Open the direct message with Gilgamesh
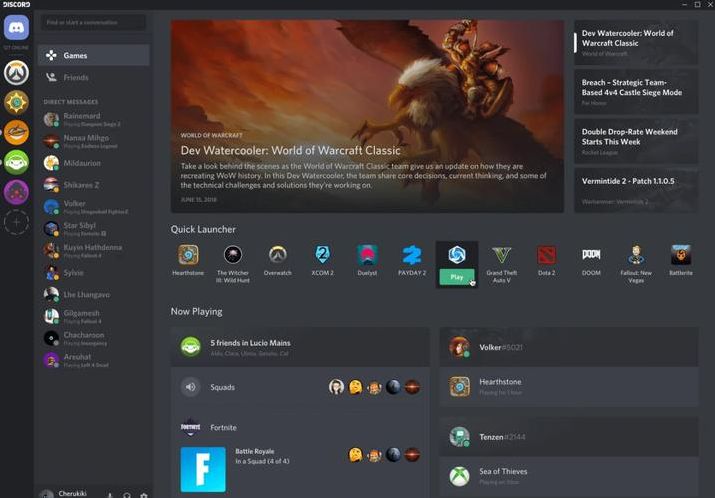The image size is (715, 498). click(93, 316)
